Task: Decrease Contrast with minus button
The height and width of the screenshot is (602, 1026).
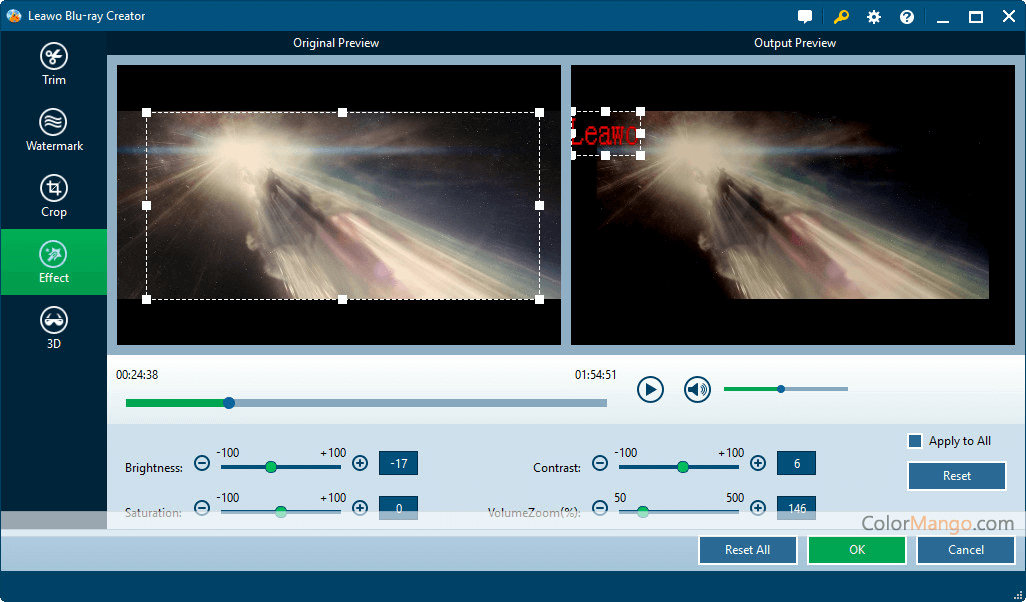Action: (x=600, y=463)
